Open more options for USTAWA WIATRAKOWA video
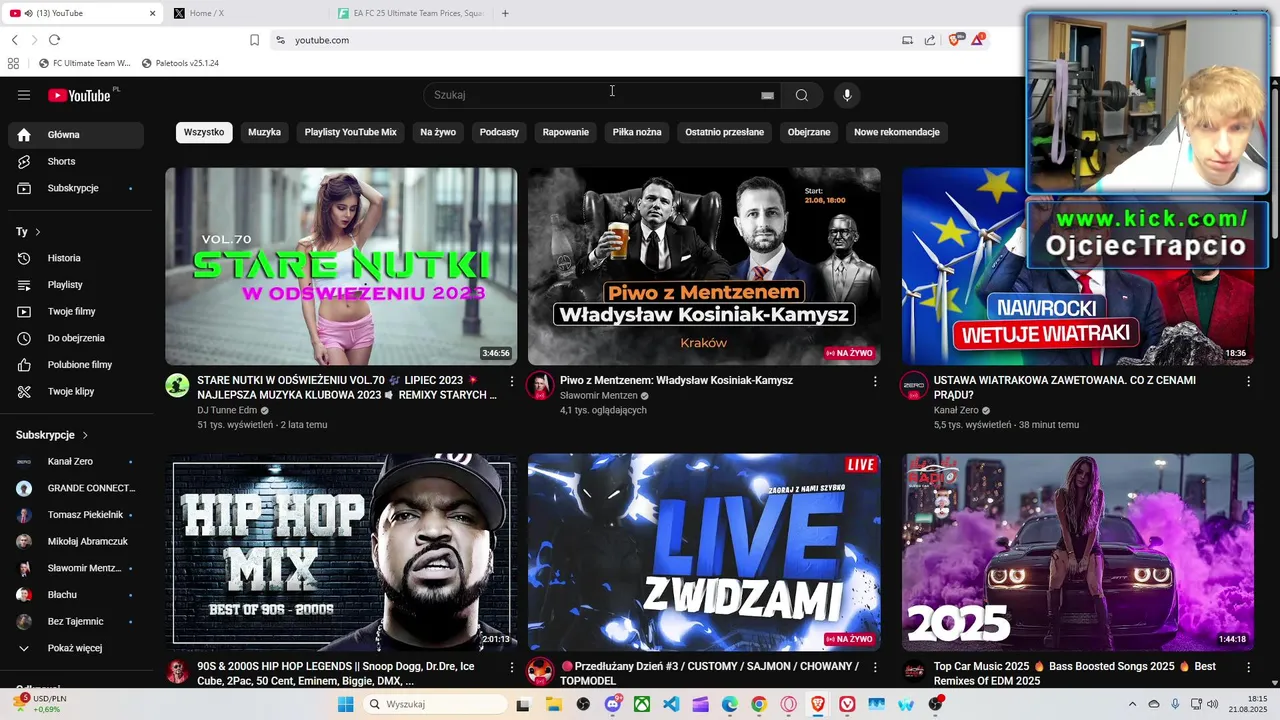1280x720 pixels. [x=1248, y=381]
